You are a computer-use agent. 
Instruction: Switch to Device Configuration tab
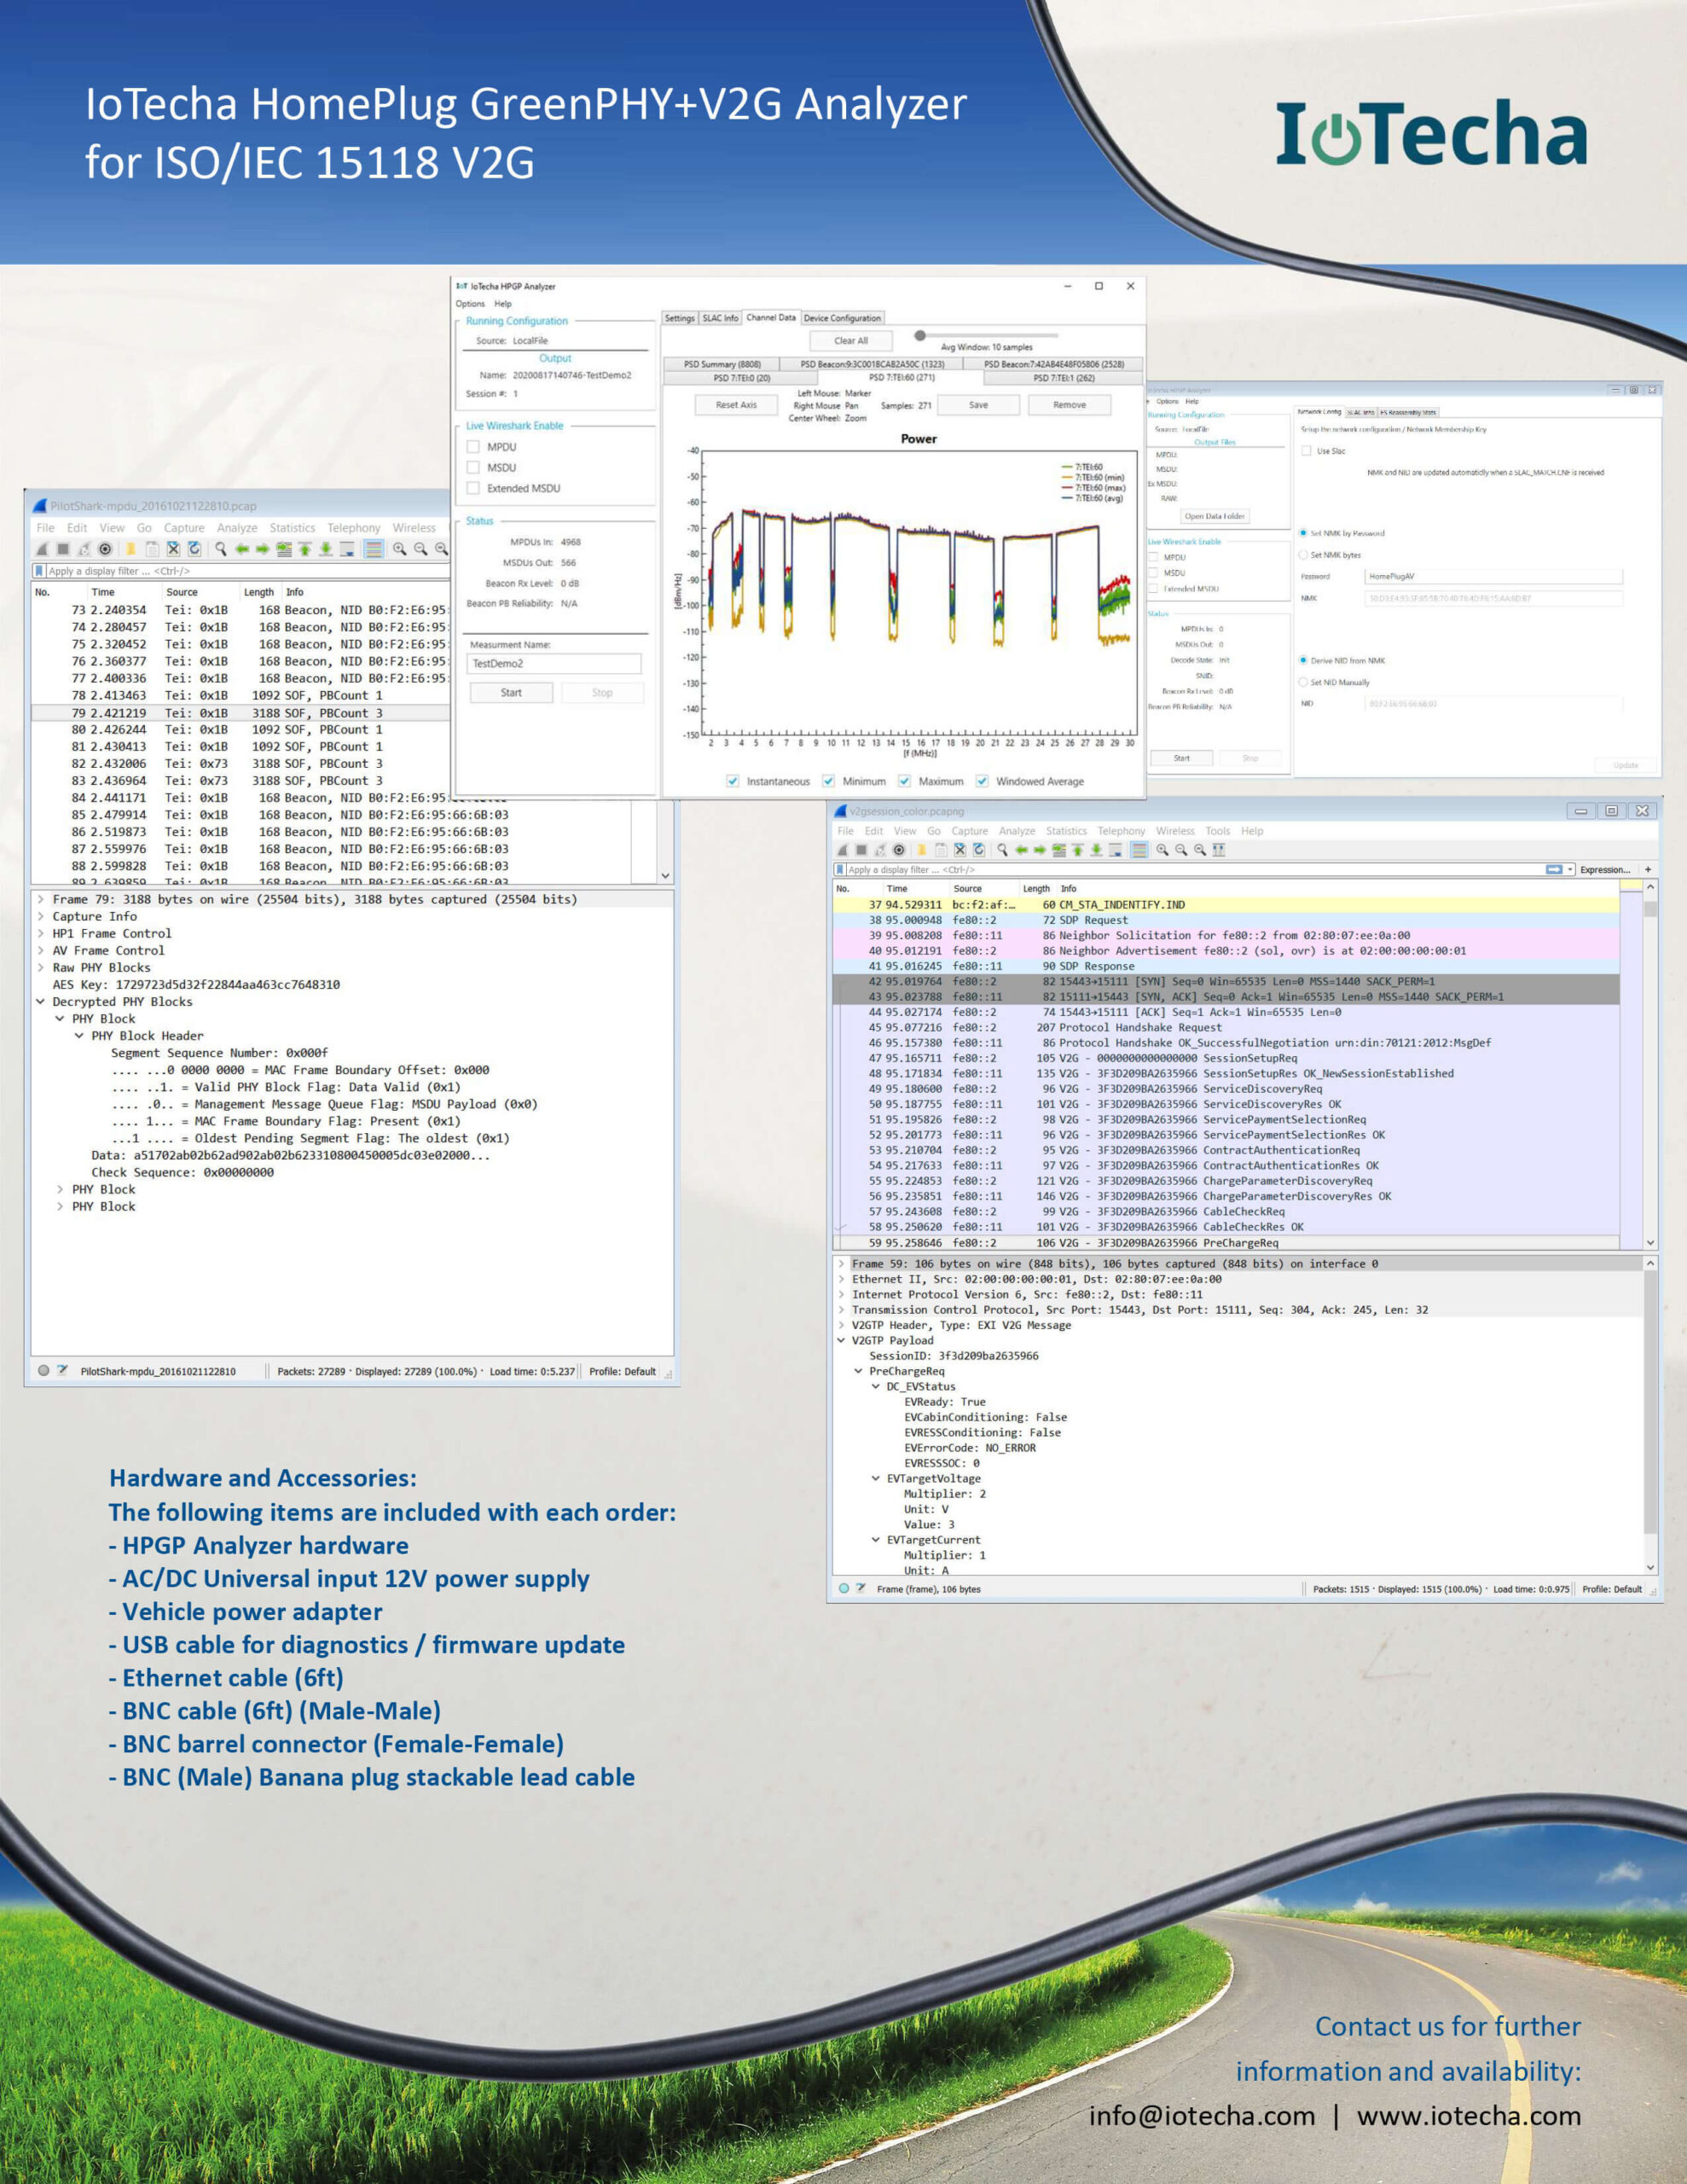[x=842, y=318]
